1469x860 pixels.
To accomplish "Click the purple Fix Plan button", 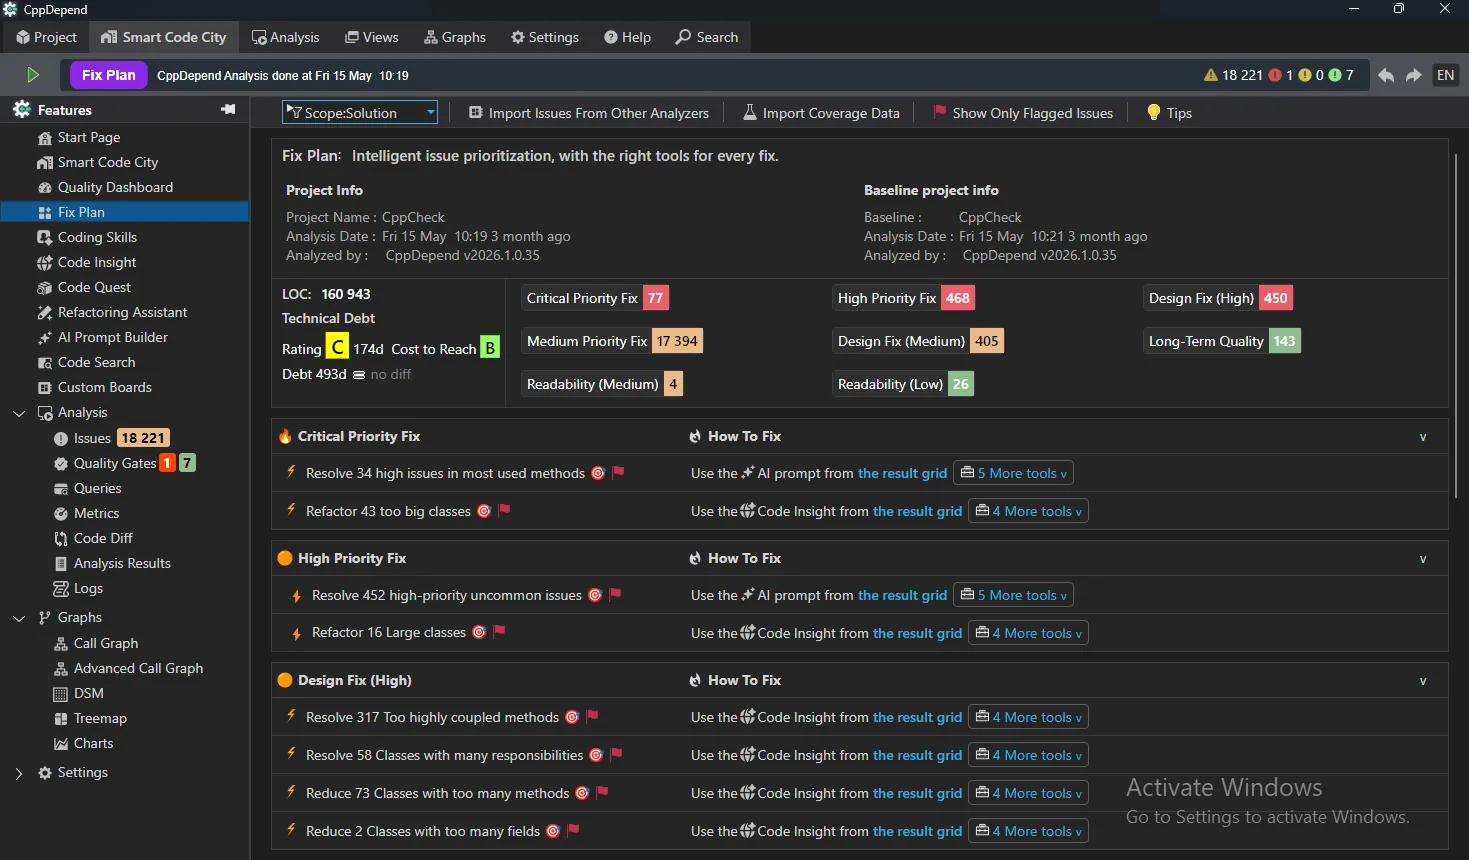I will pos(109,75).
